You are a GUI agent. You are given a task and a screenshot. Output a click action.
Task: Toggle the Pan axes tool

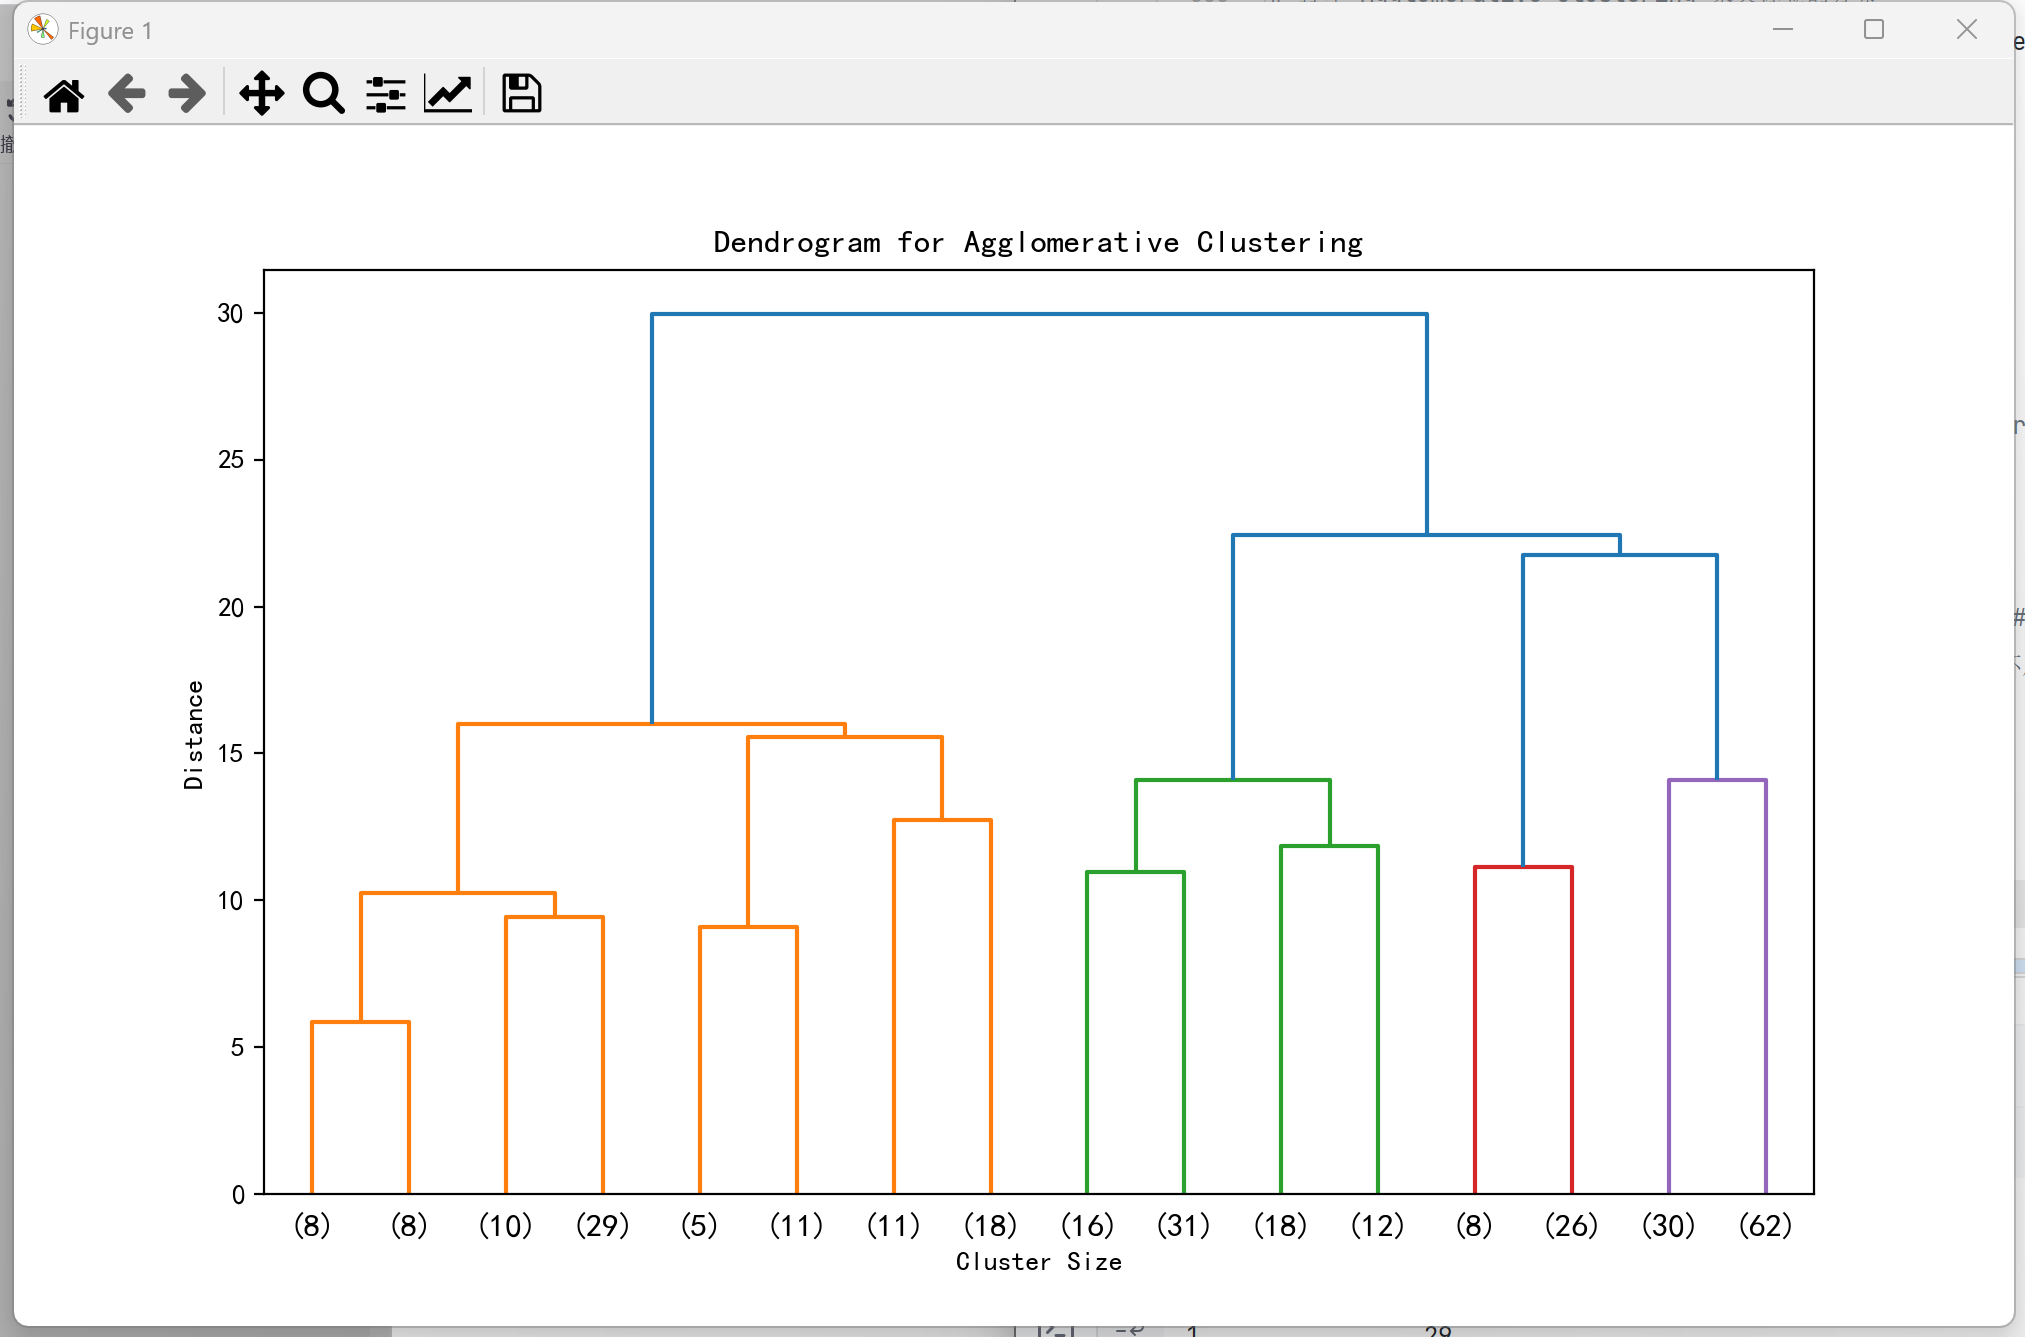click(x=261, y=94)
